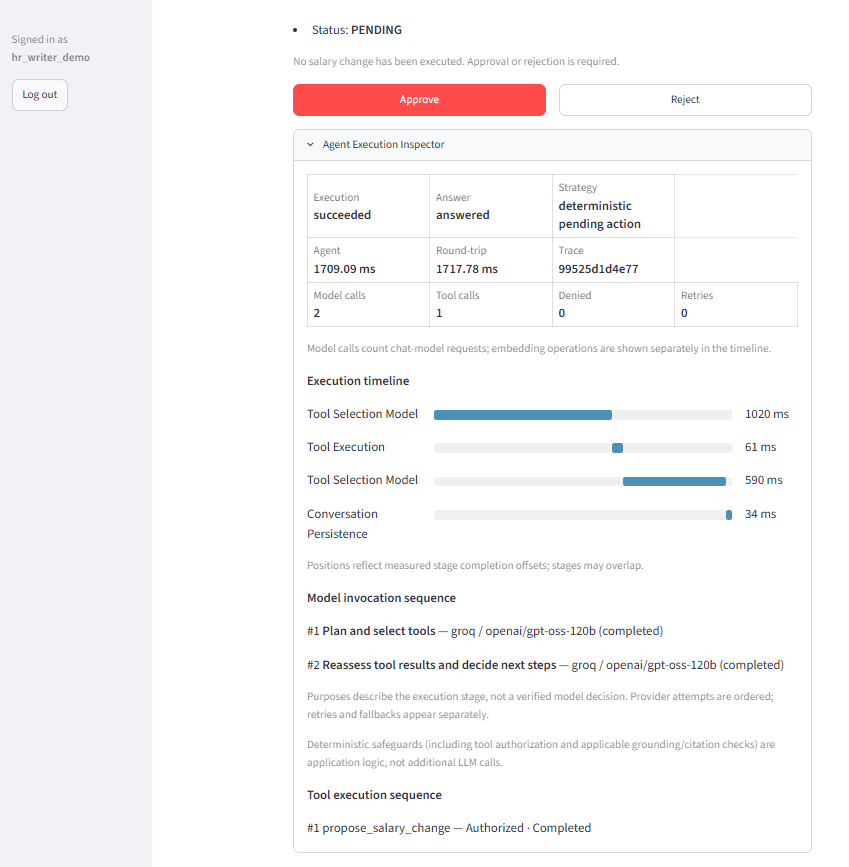The image size is (849, 867).
Task: Click the Reject button
Action: pyautogui.click(x=685, y=100)
